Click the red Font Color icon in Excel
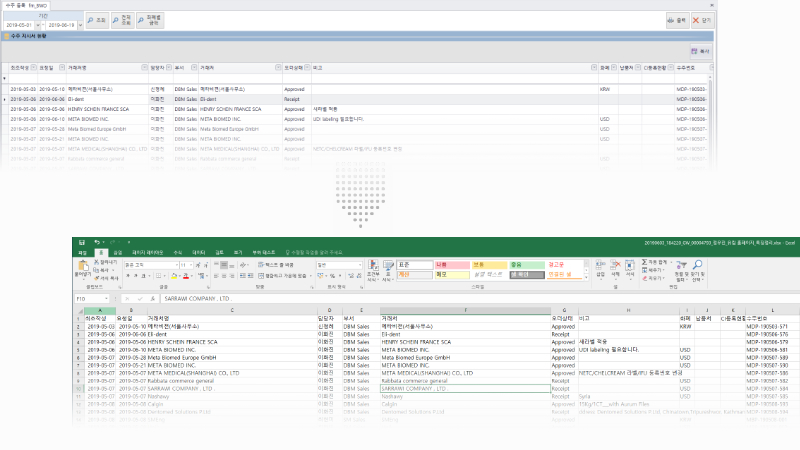 [186, 276]
